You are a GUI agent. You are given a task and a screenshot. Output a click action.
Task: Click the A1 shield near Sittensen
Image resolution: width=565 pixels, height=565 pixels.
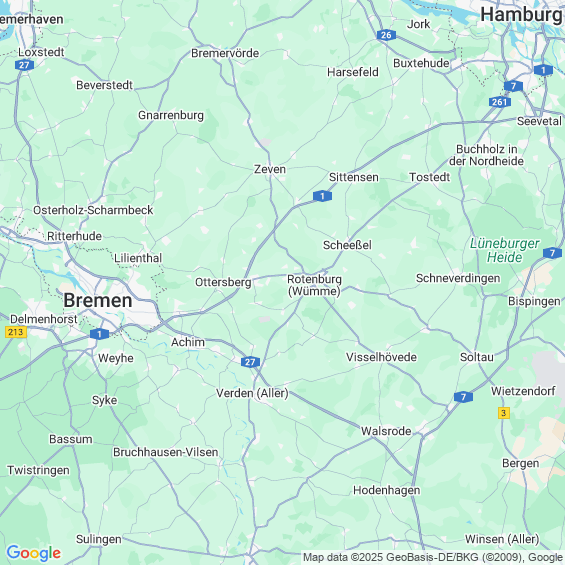click(322, 196)
